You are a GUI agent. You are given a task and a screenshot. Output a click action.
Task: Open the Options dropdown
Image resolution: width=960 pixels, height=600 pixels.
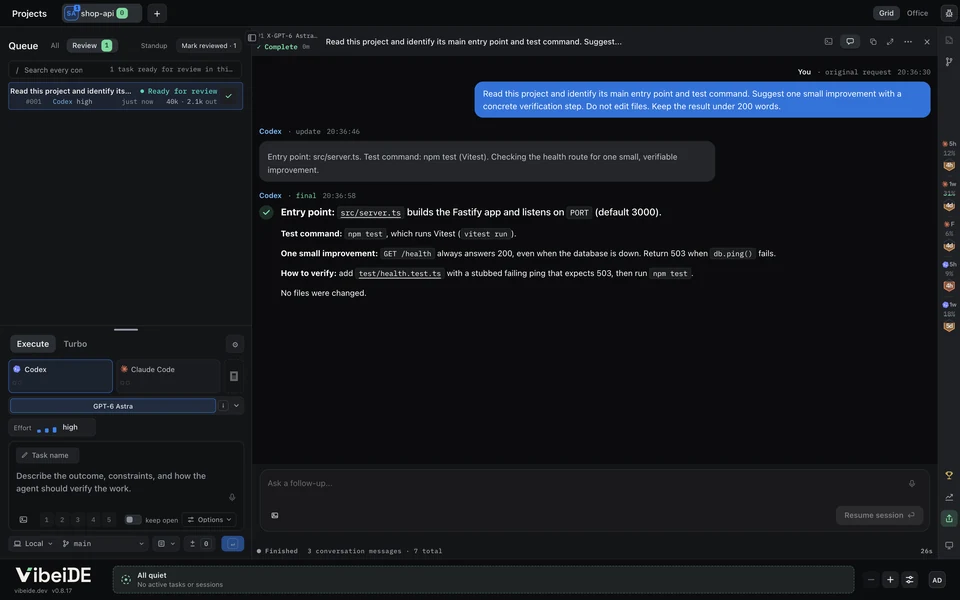[x=209, y=519]
